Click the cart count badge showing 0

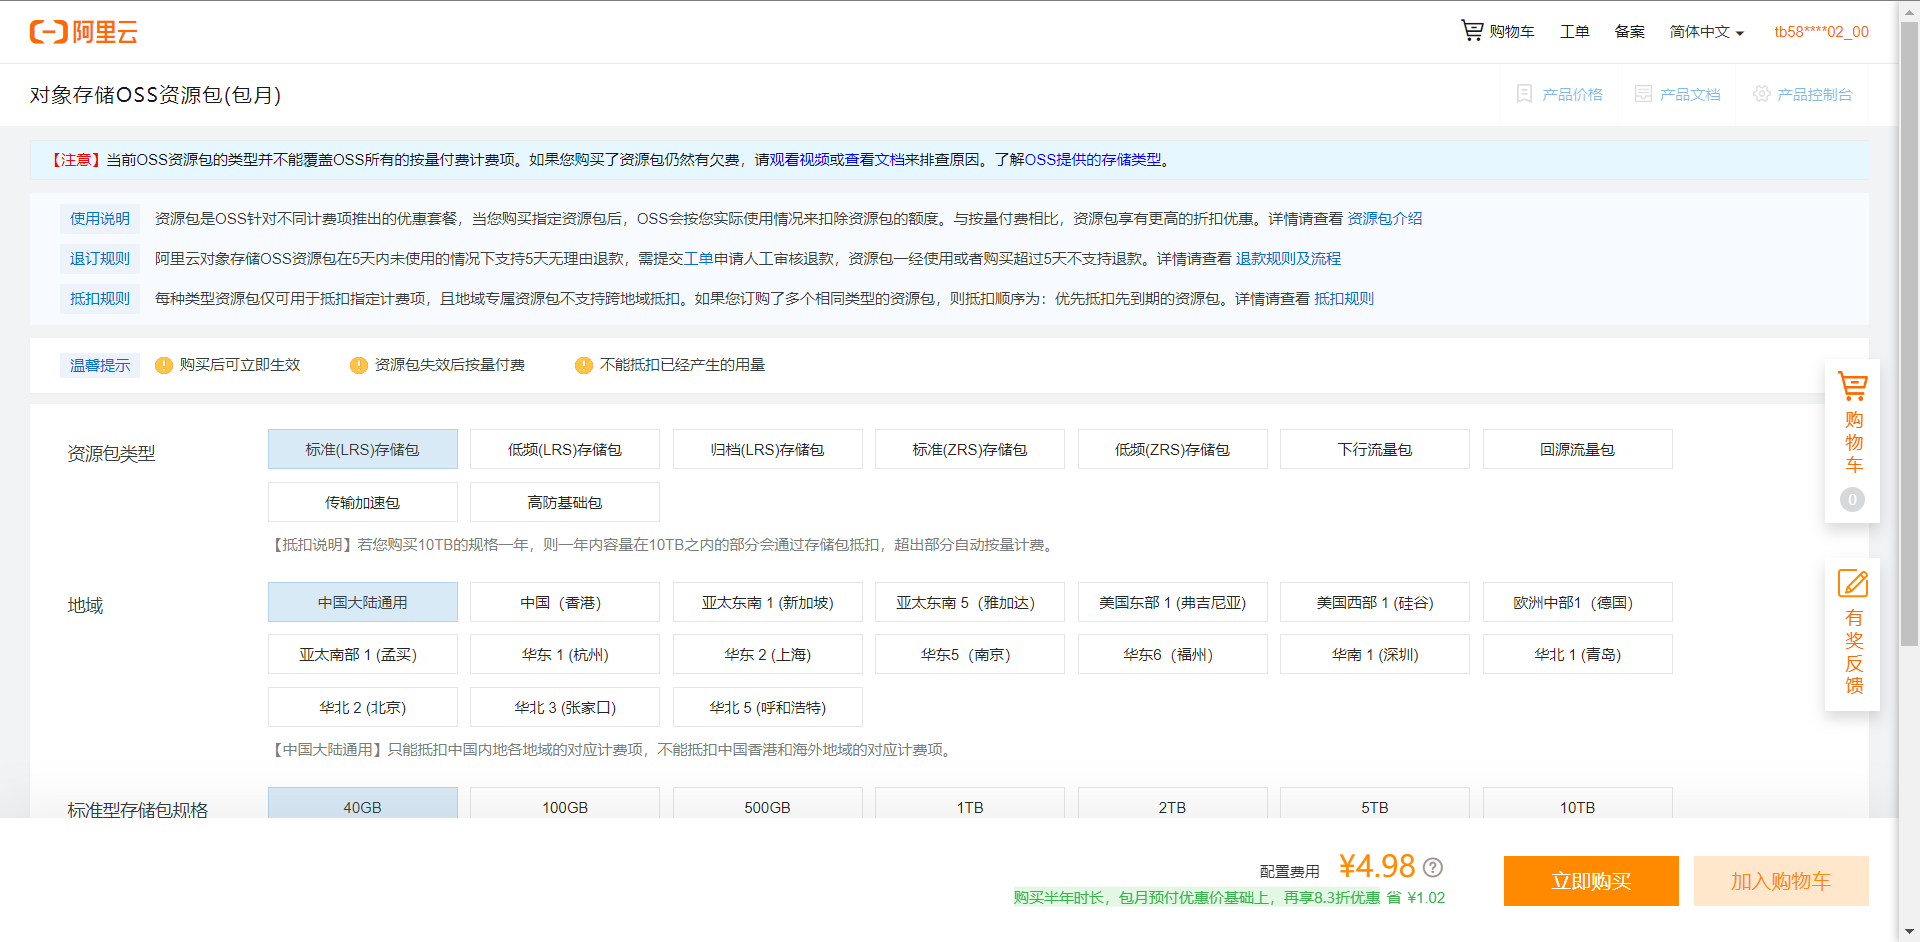coord(1852,499)
